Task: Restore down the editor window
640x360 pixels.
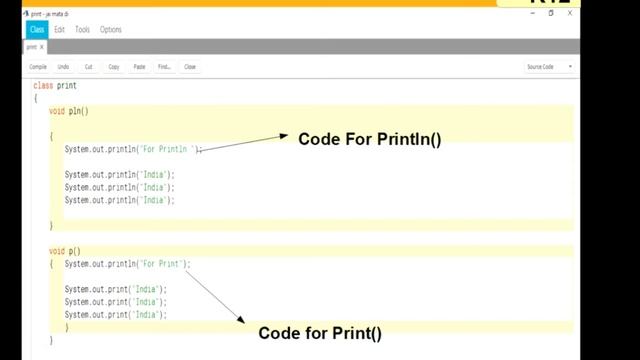Action: click(x=551, y=13)
